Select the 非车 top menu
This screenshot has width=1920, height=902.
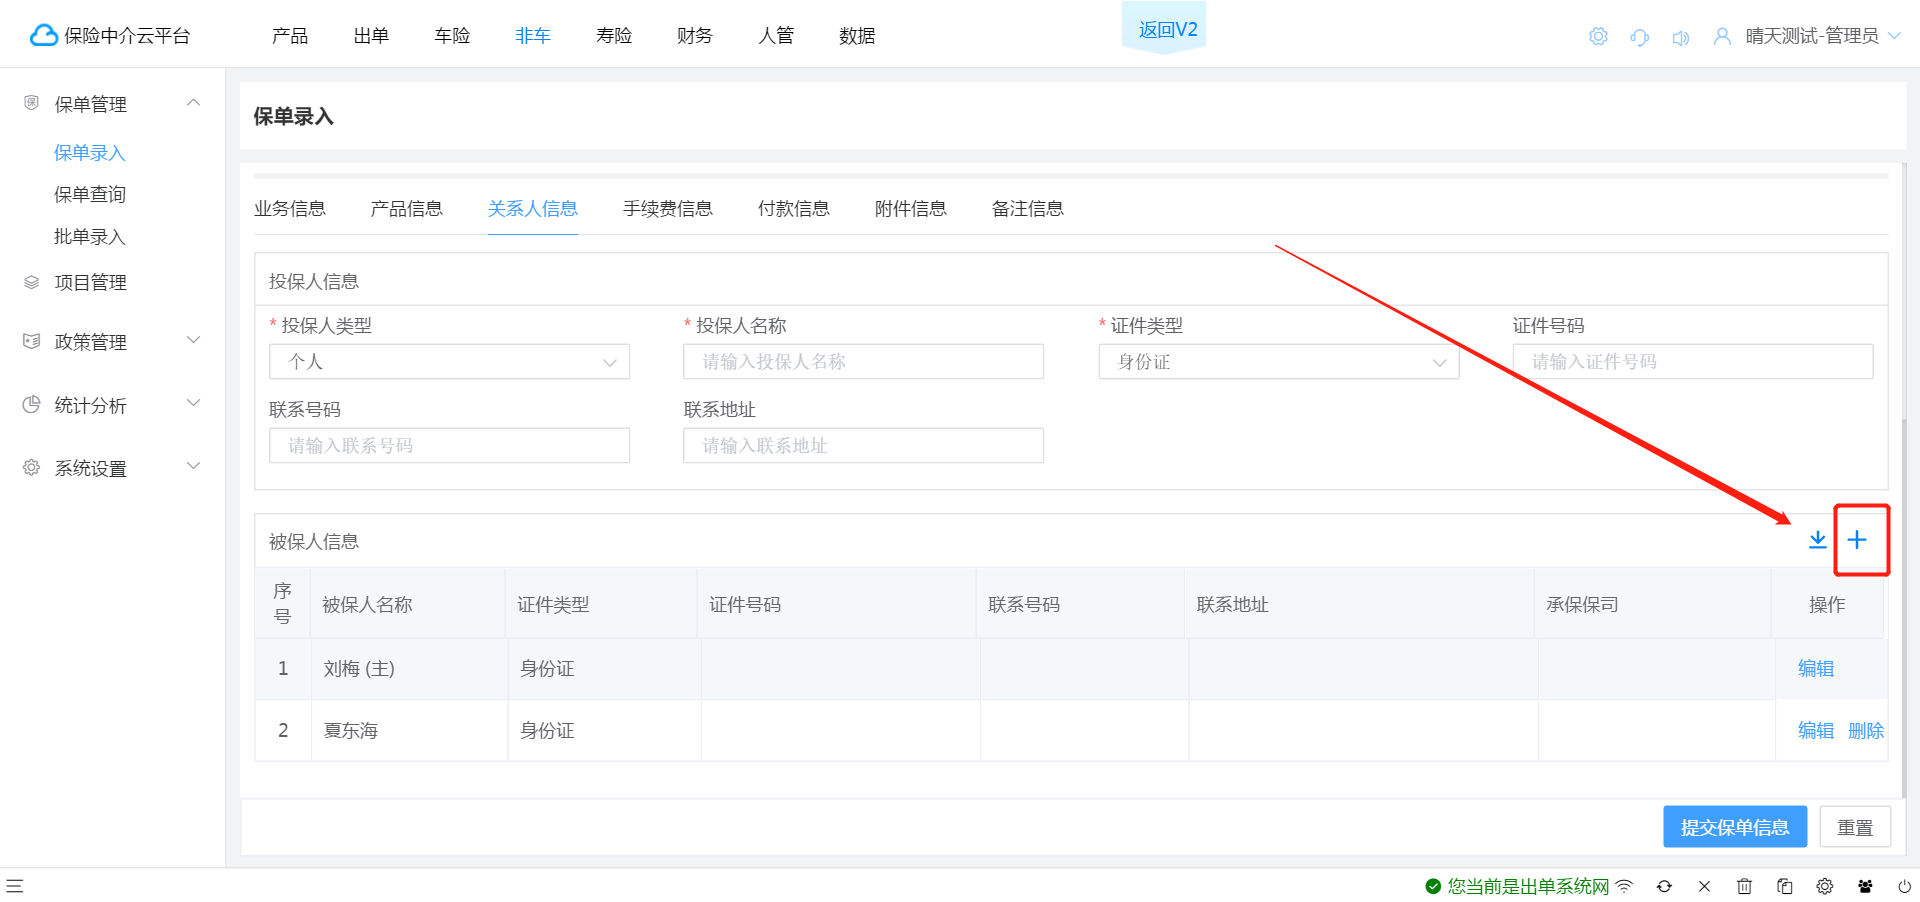pos(533,36)
